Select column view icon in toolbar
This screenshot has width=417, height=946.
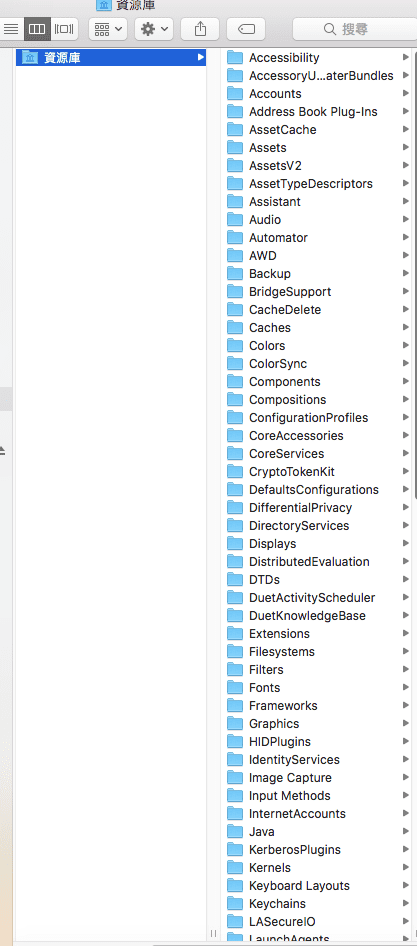pos(37,28)
